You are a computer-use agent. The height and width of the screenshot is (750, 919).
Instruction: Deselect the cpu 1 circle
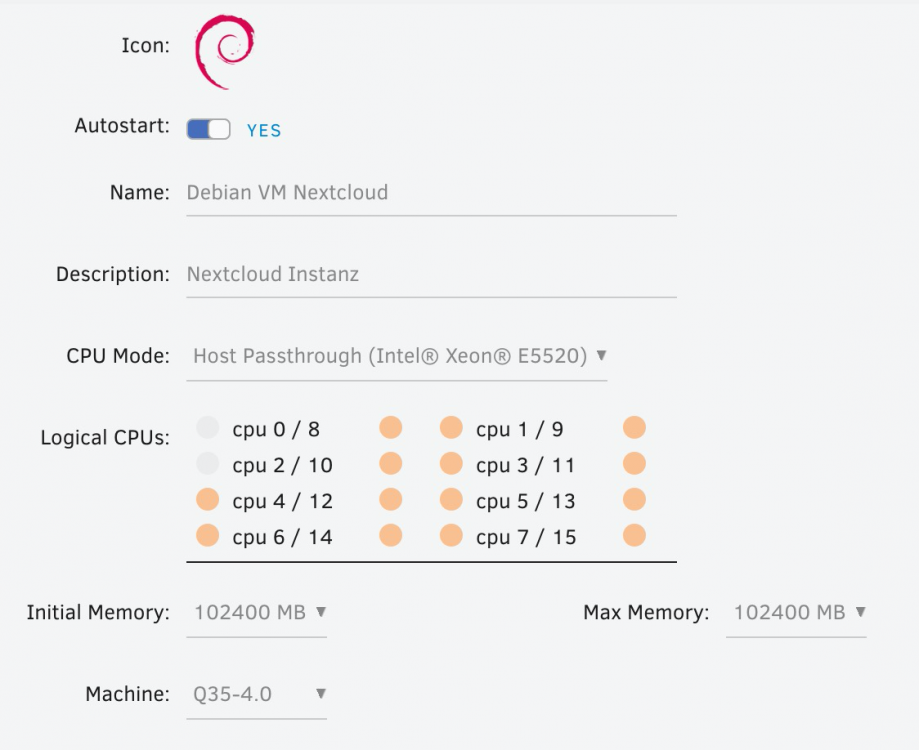451,428
